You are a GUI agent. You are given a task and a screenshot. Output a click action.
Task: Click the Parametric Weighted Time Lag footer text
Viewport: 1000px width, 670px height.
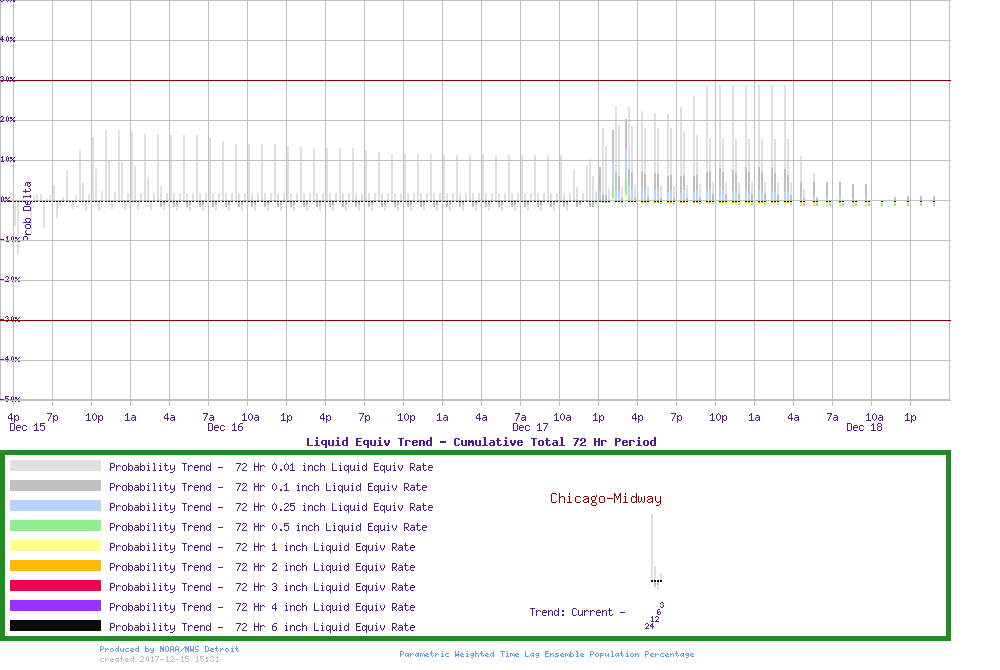[x=546, y=654]
